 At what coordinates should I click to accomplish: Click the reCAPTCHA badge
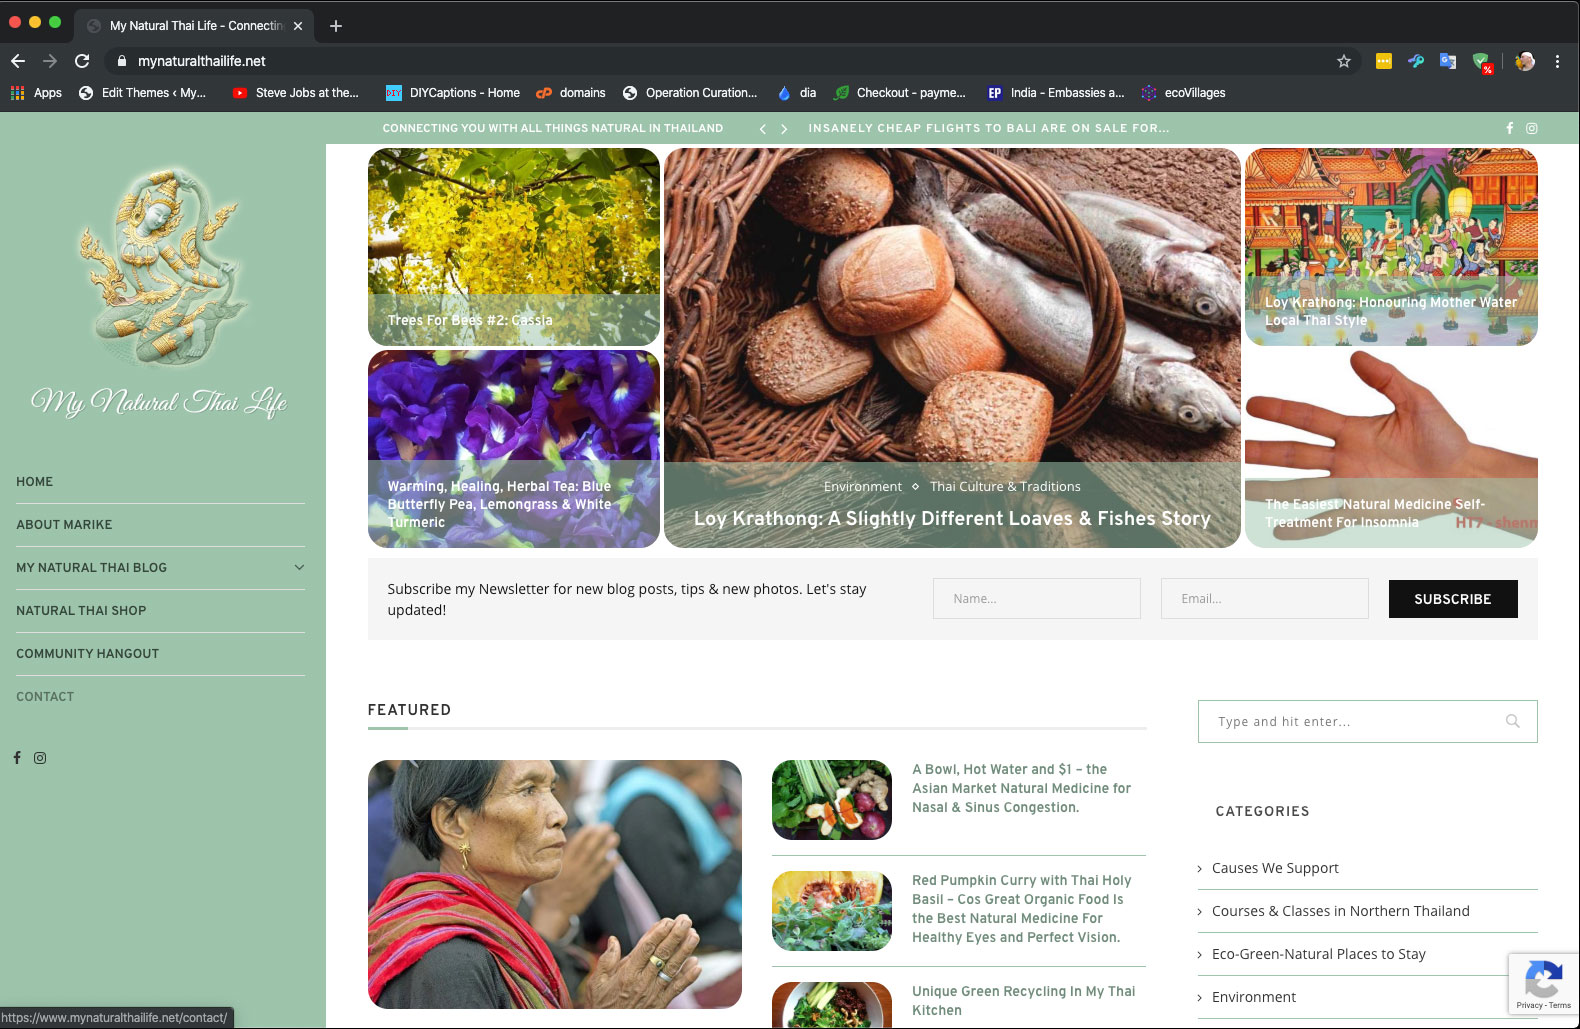[1543, 984]
